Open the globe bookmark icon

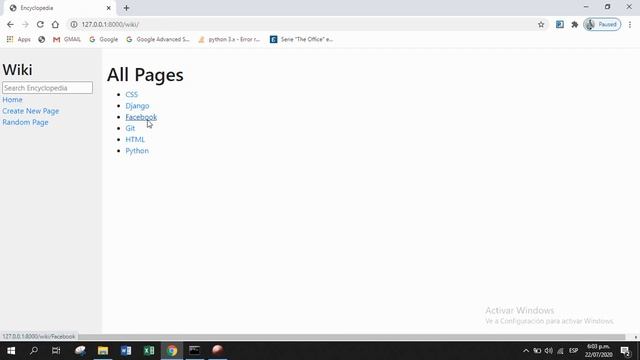point(42,40)
